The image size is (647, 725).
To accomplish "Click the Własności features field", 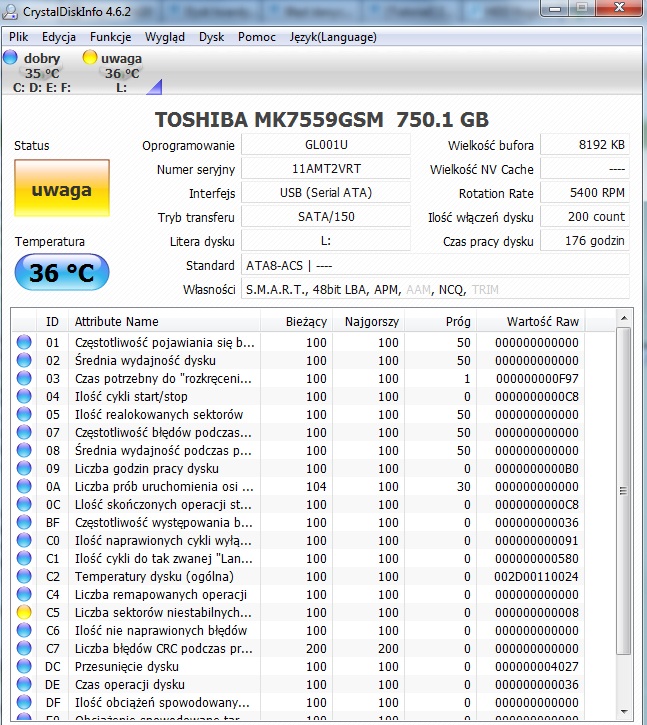I will (435, 289).
